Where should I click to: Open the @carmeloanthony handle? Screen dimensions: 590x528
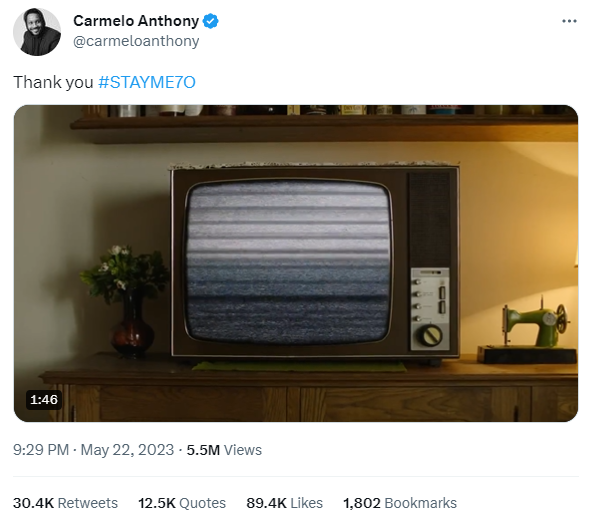click(x=136, y=41)
